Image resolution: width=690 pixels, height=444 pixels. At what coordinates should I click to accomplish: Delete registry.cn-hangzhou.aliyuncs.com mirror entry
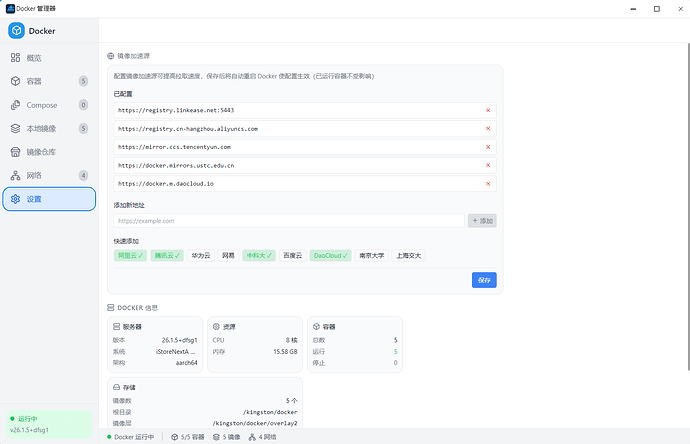pyautogui.click(x=488, y=128)
